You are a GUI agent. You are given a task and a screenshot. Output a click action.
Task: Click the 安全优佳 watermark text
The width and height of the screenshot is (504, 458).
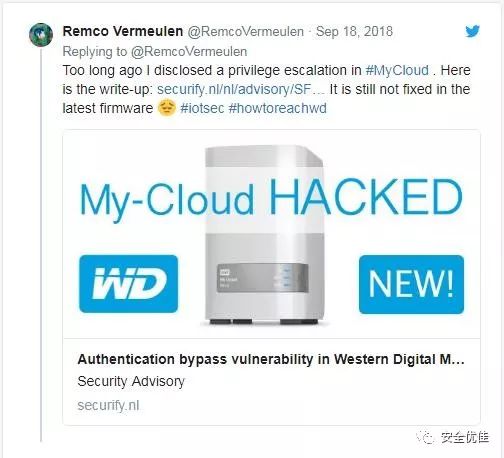465,437
